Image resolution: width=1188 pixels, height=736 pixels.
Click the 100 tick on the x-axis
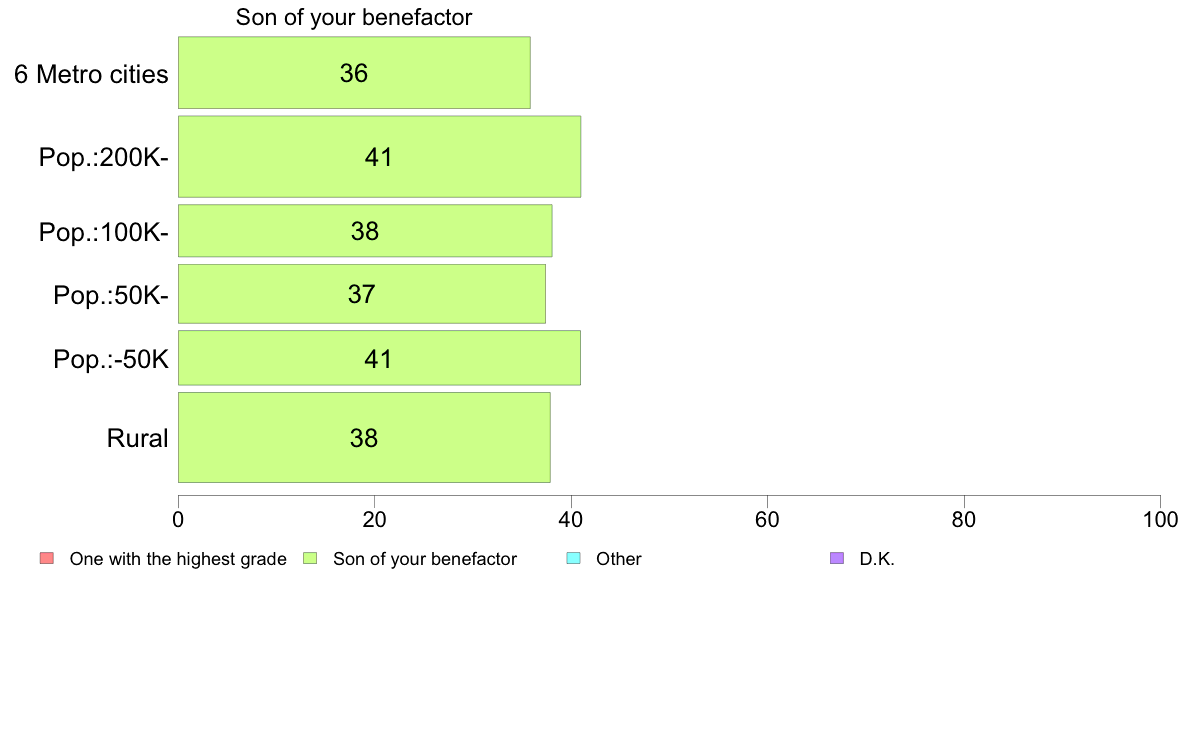(x=1160, y=520)
